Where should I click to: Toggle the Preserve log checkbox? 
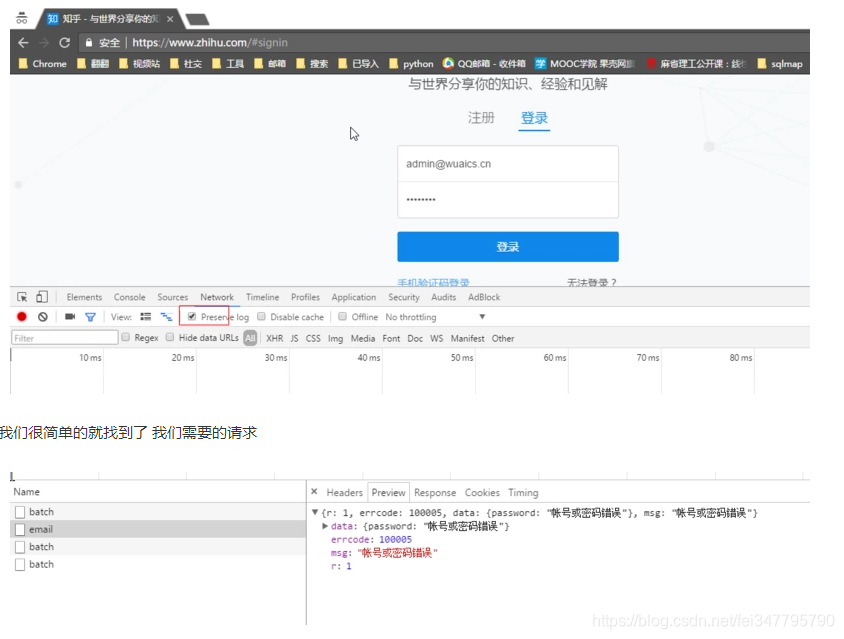(x=192, y=317)
